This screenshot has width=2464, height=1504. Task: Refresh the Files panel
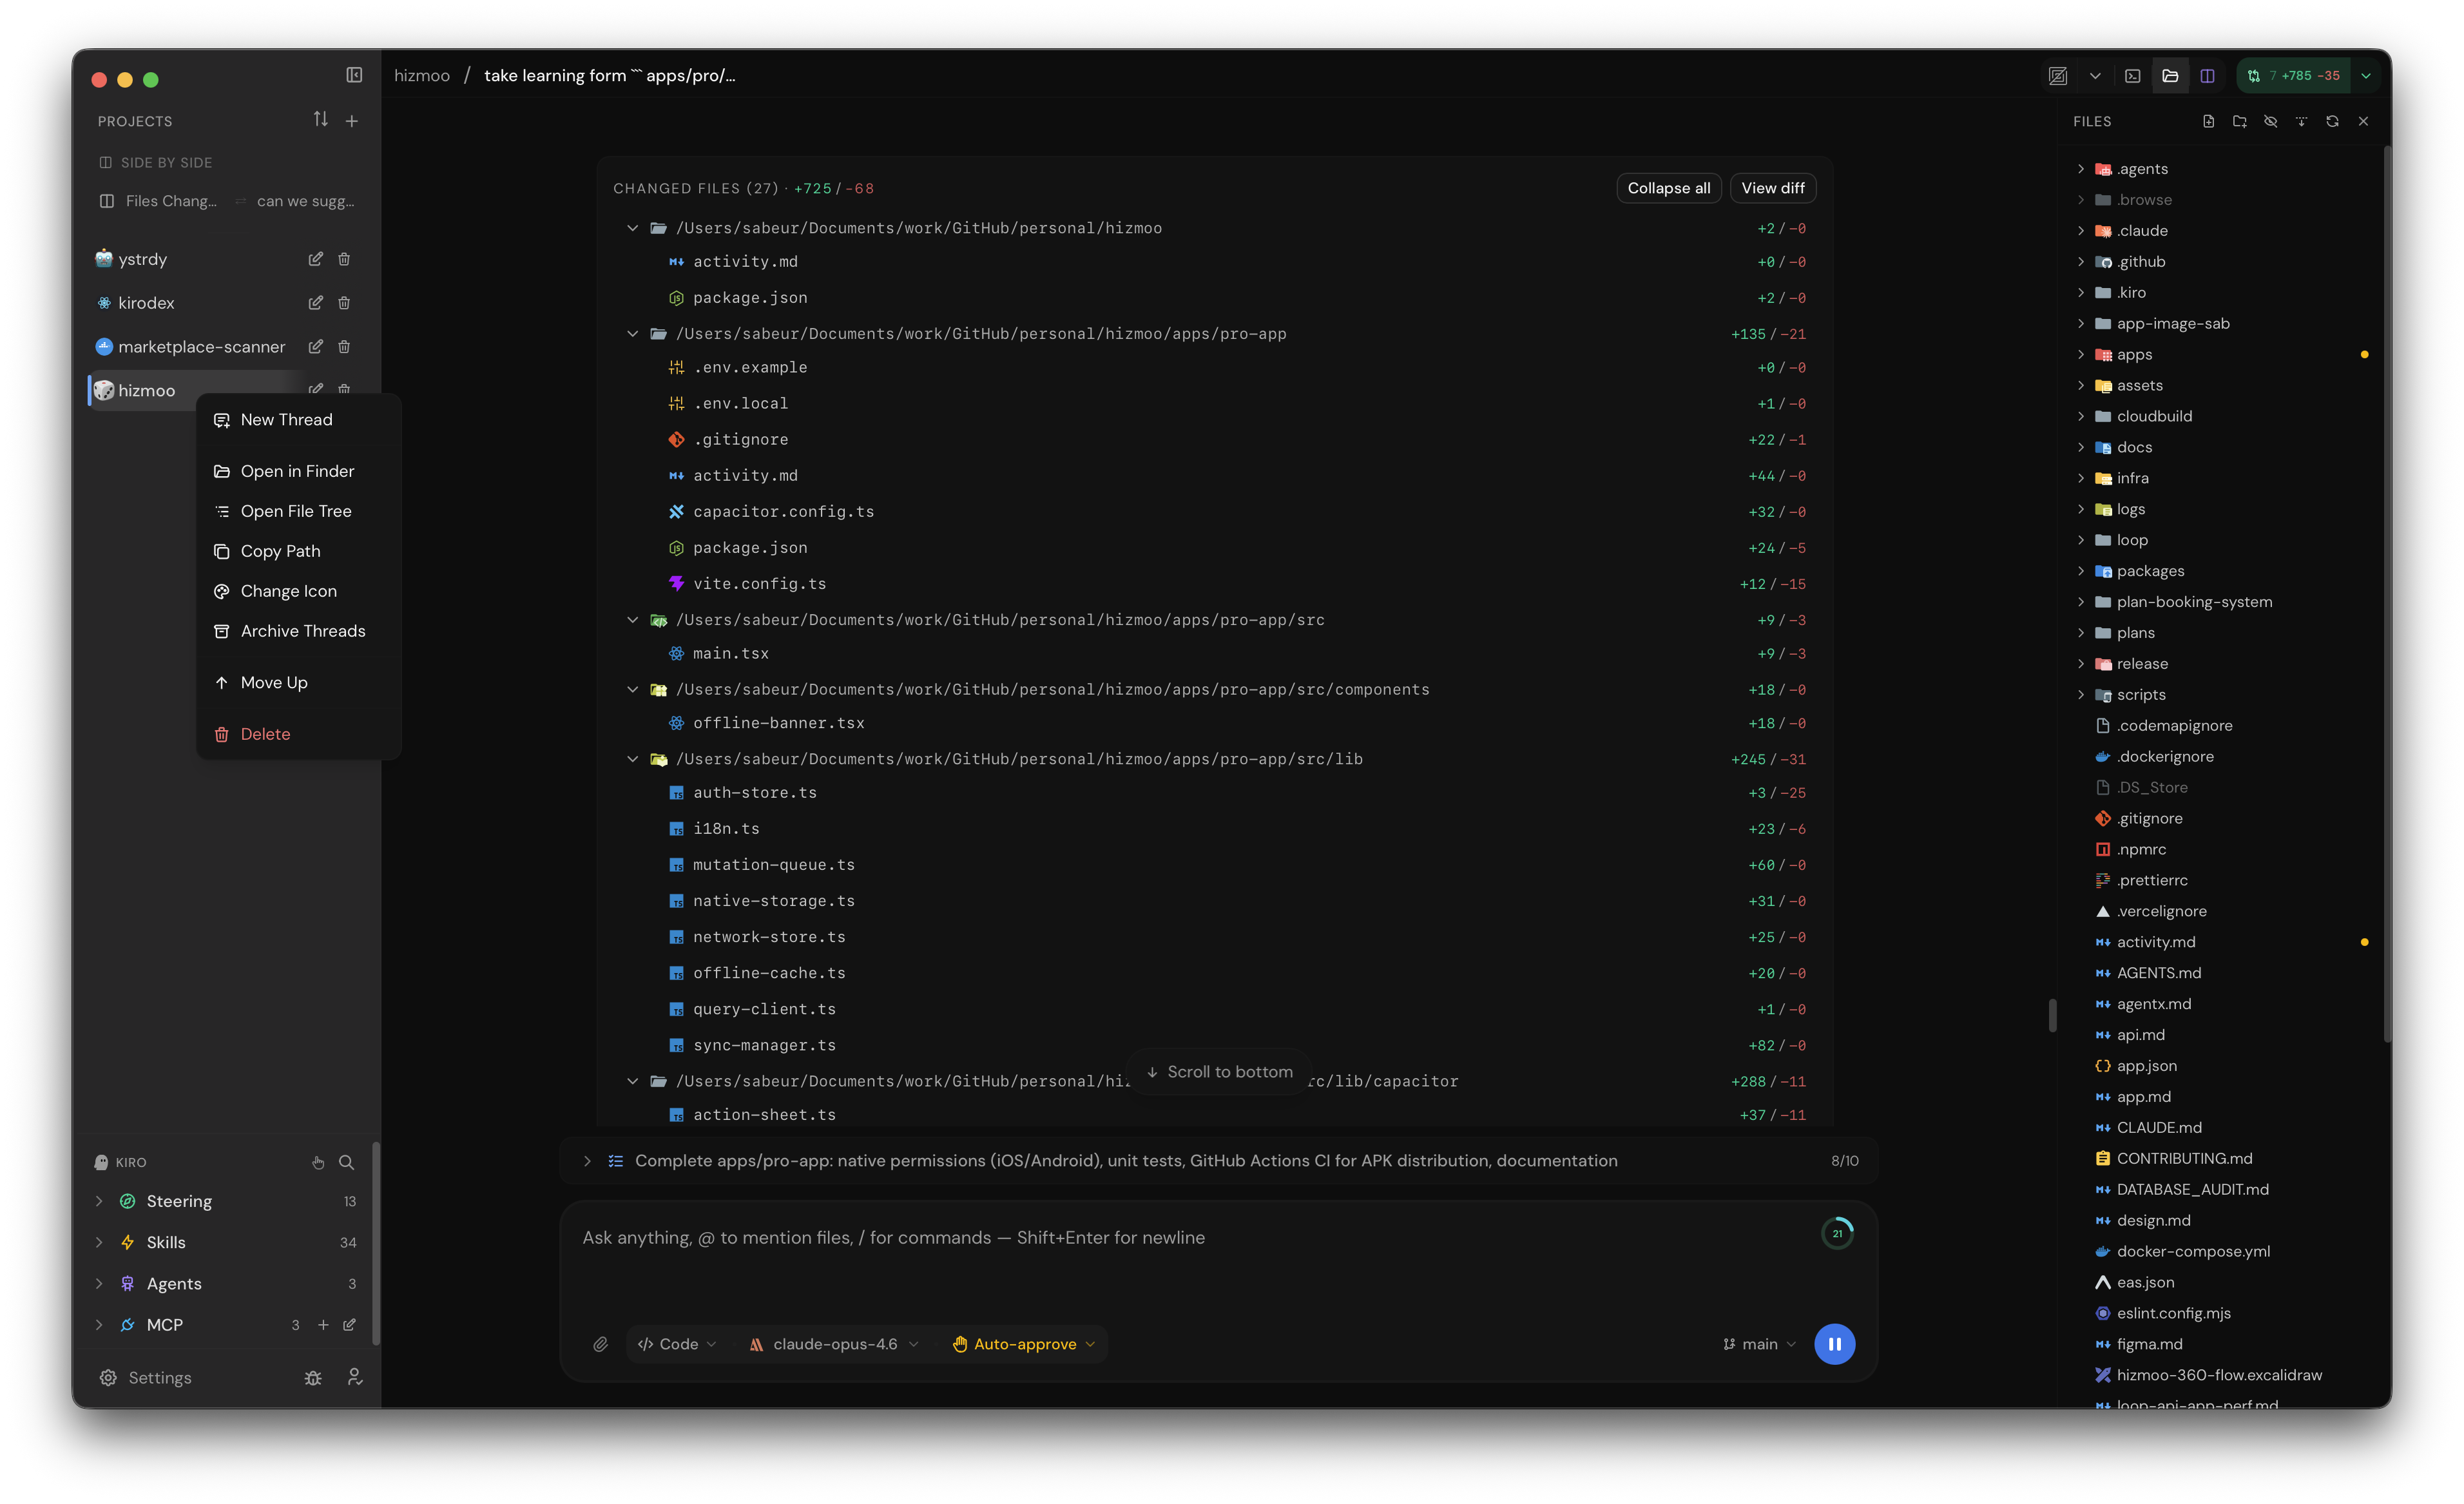click(2332, 121)
